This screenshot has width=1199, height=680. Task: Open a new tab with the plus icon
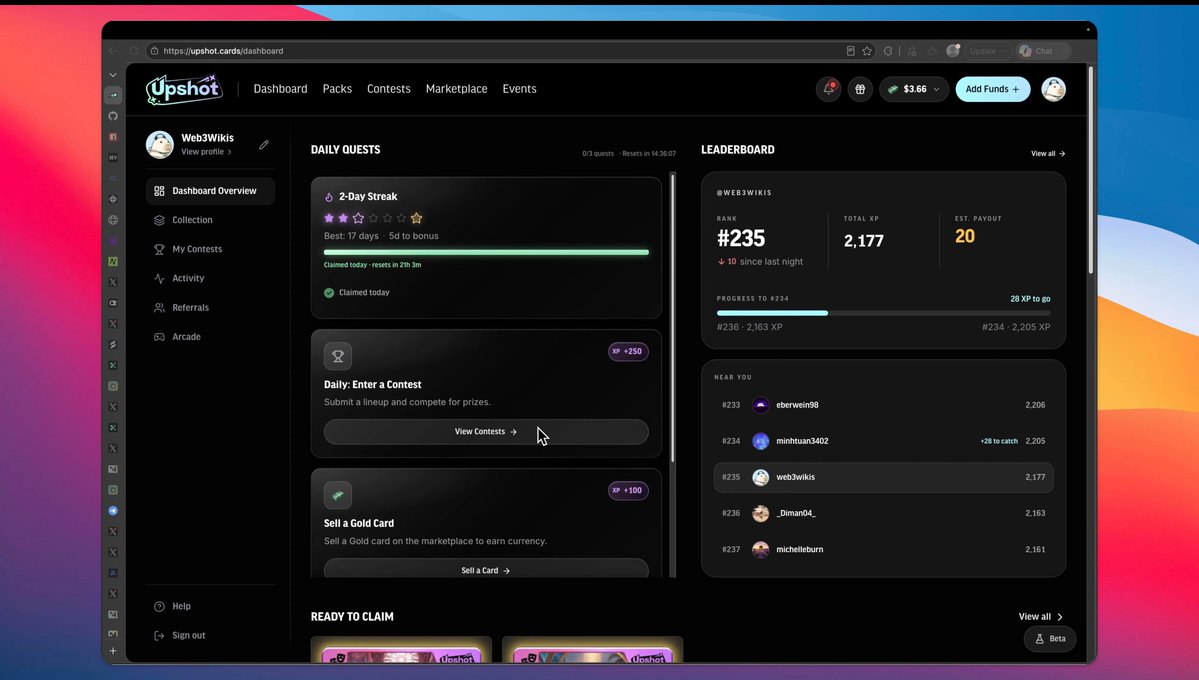113,651
